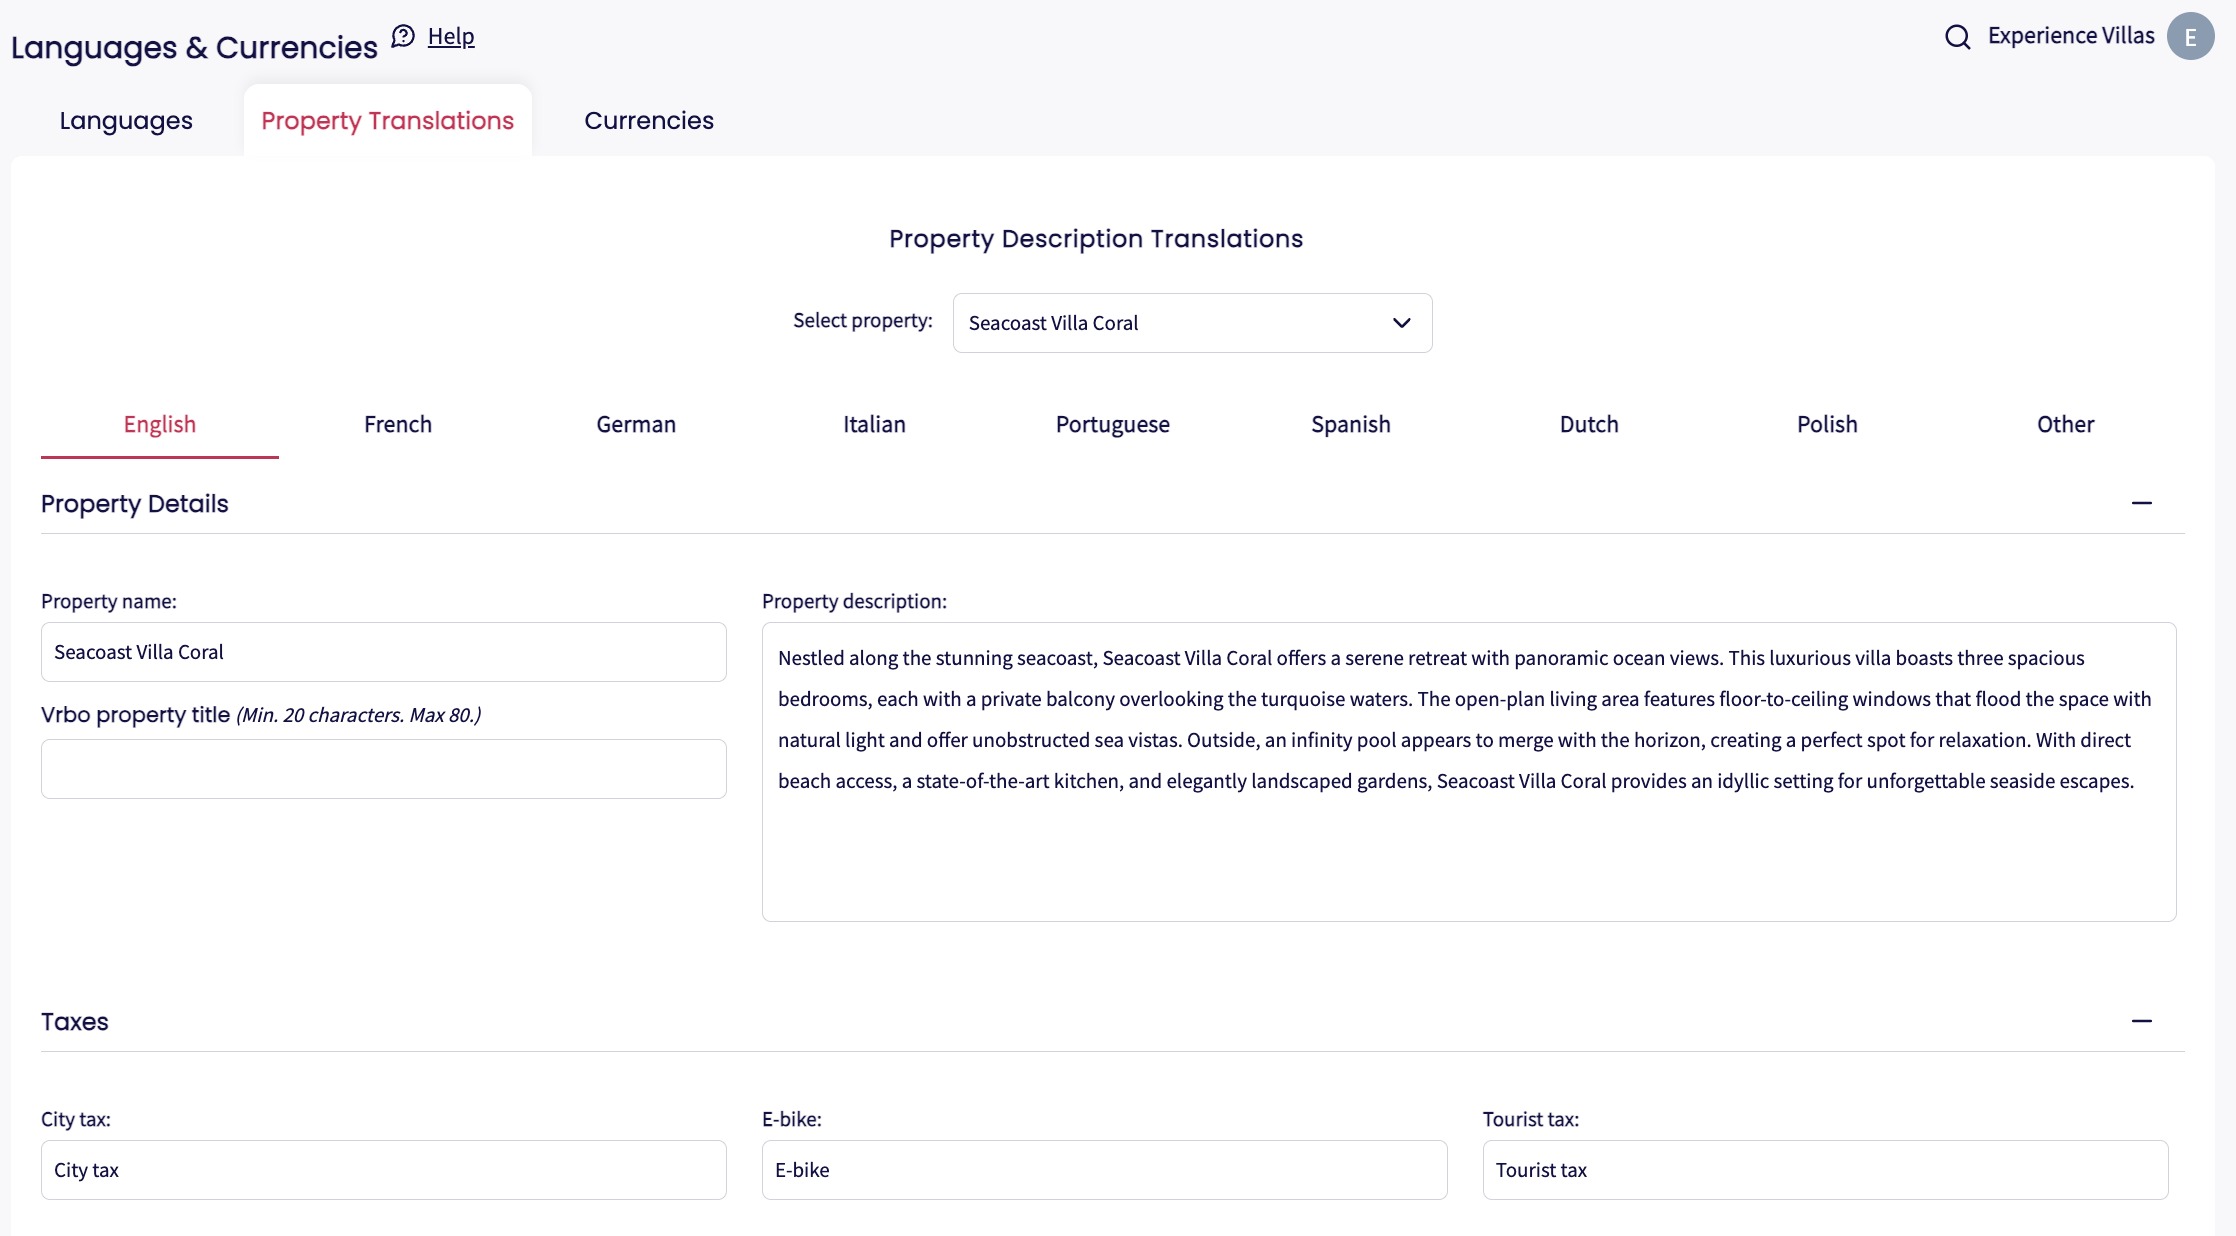2236x1236 pixels.
Task: Select the French language tab
Action: point(398,424)
